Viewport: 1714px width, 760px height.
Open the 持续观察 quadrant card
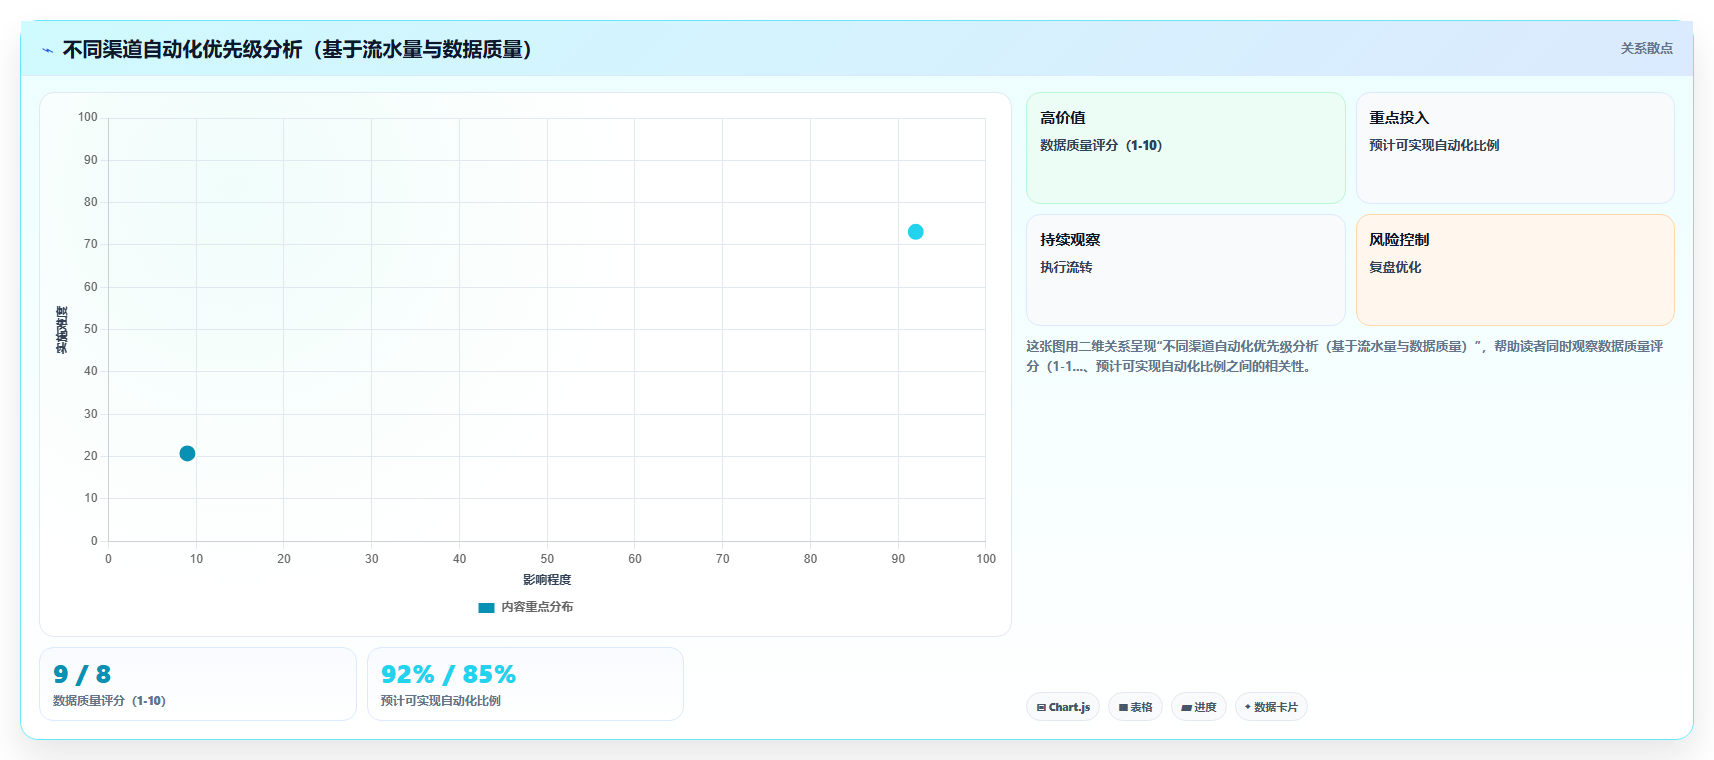[1185, 270]
